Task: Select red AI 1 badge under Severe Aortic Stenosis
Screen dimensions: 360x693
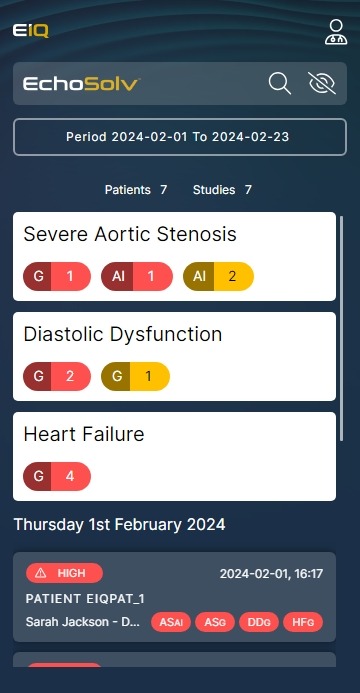Action: [x=137, y=277]
